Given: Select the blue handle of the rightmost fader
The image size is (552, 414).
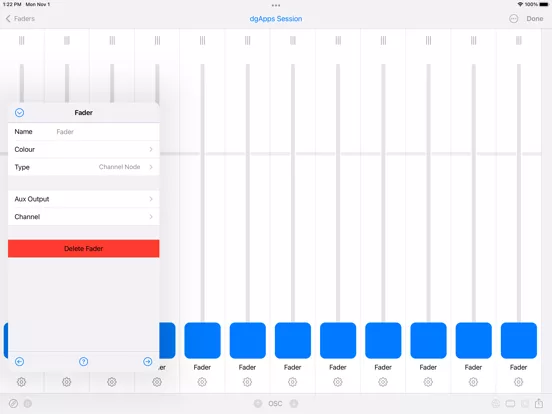Looking at the screenshot, I should [519, 340].
